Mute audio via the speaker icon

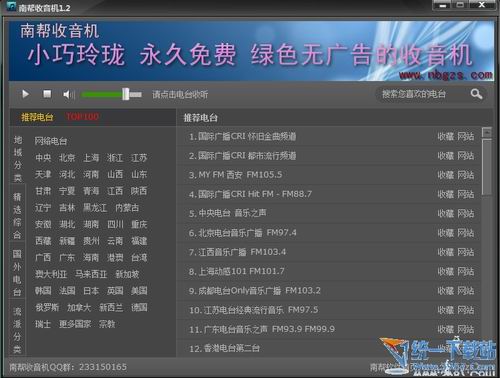69,95
